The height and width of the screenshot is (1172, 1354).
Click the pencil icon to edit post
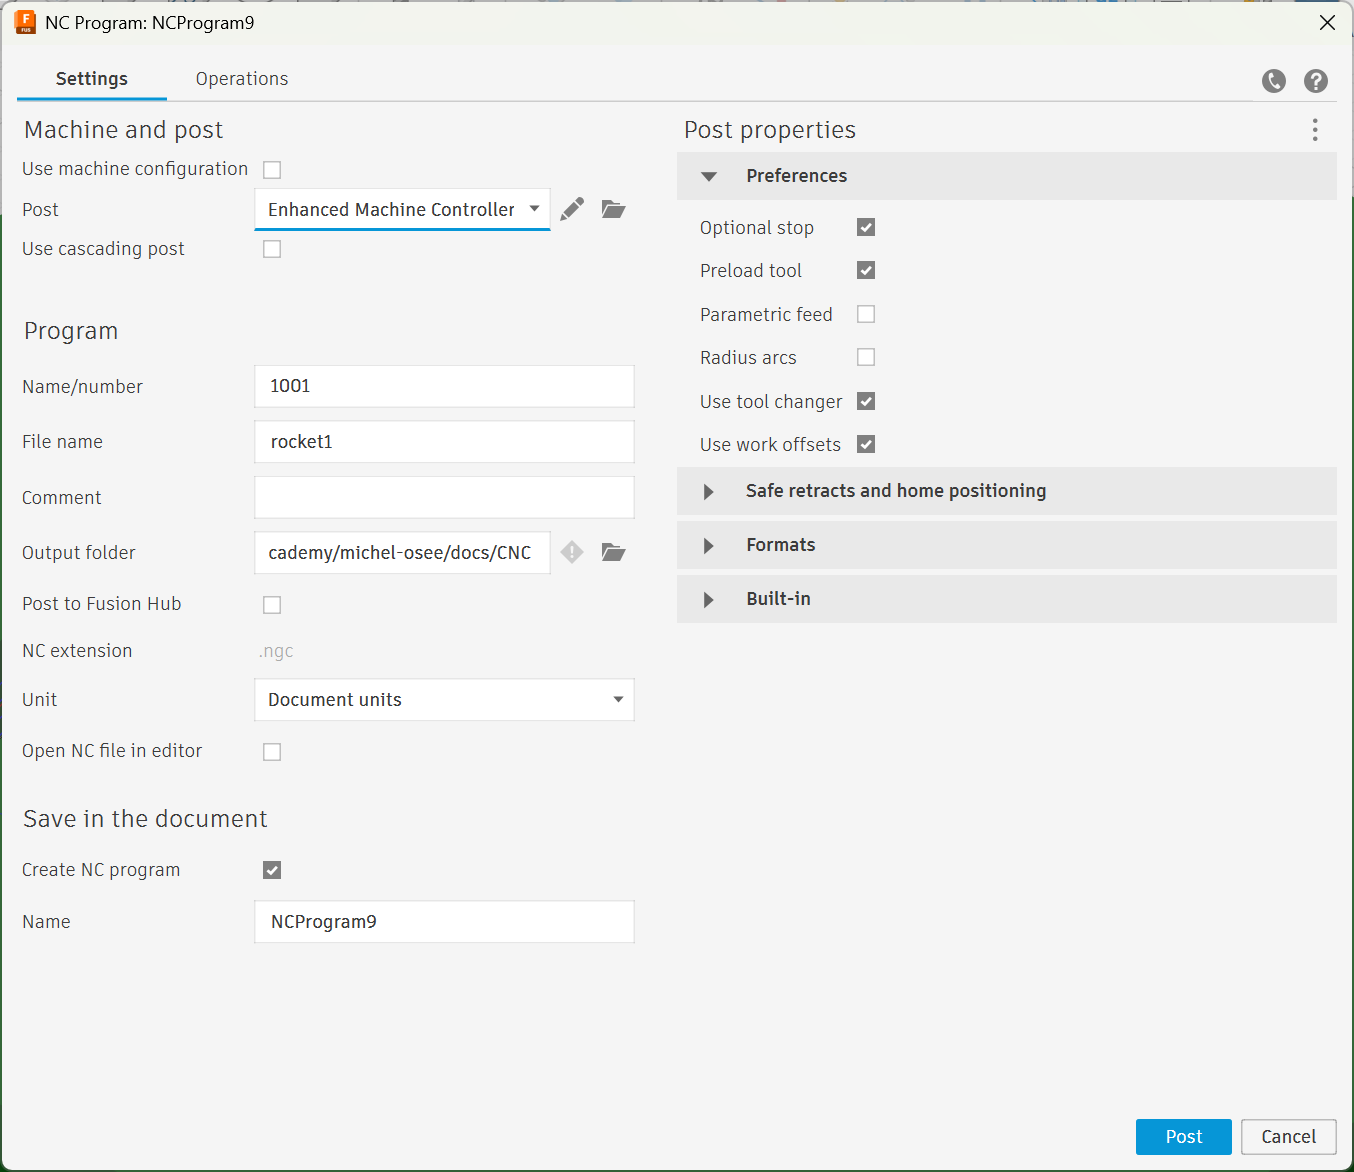coord(572,209)
